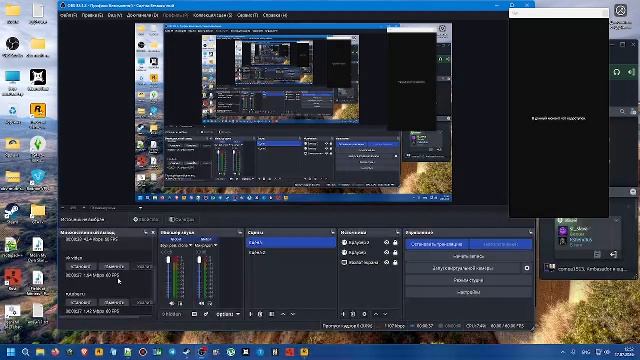
Task: Open the Справка (Help) menu
Action: pyautogui.click(x=275, y=15)
